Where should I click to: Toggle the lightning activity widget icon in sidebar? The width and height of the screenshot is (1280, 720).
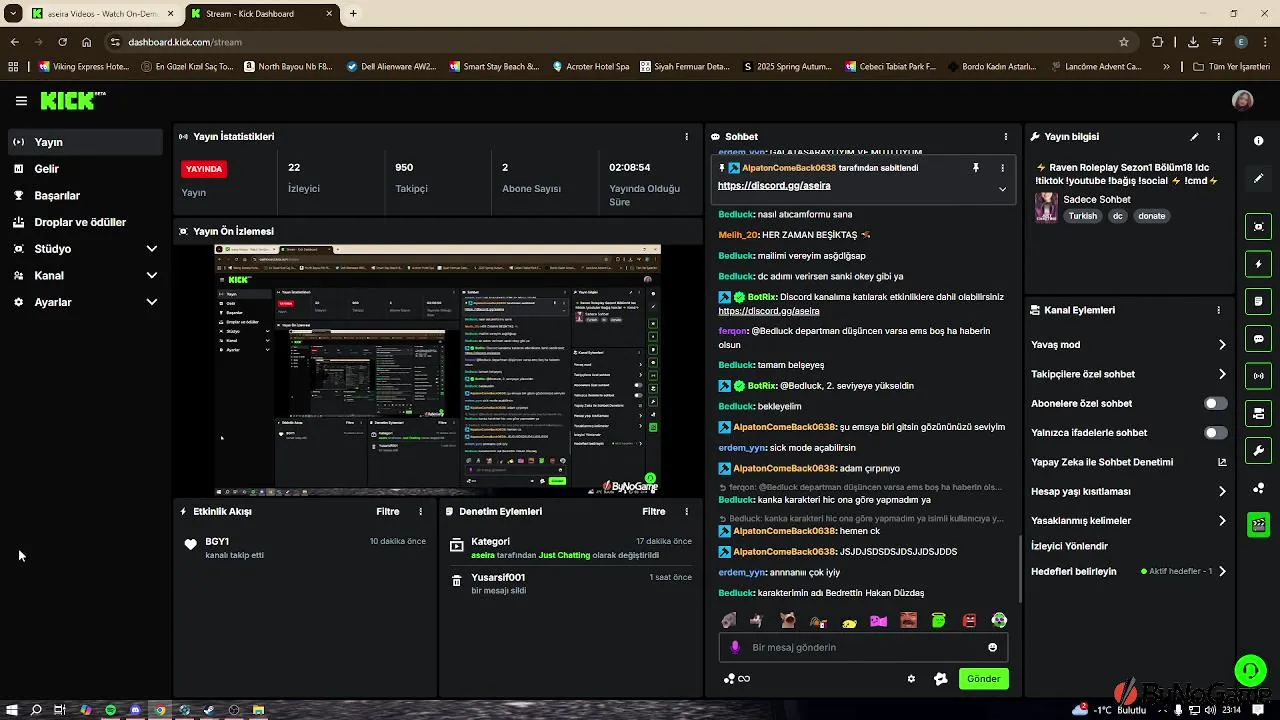(x=1258, y=264)
